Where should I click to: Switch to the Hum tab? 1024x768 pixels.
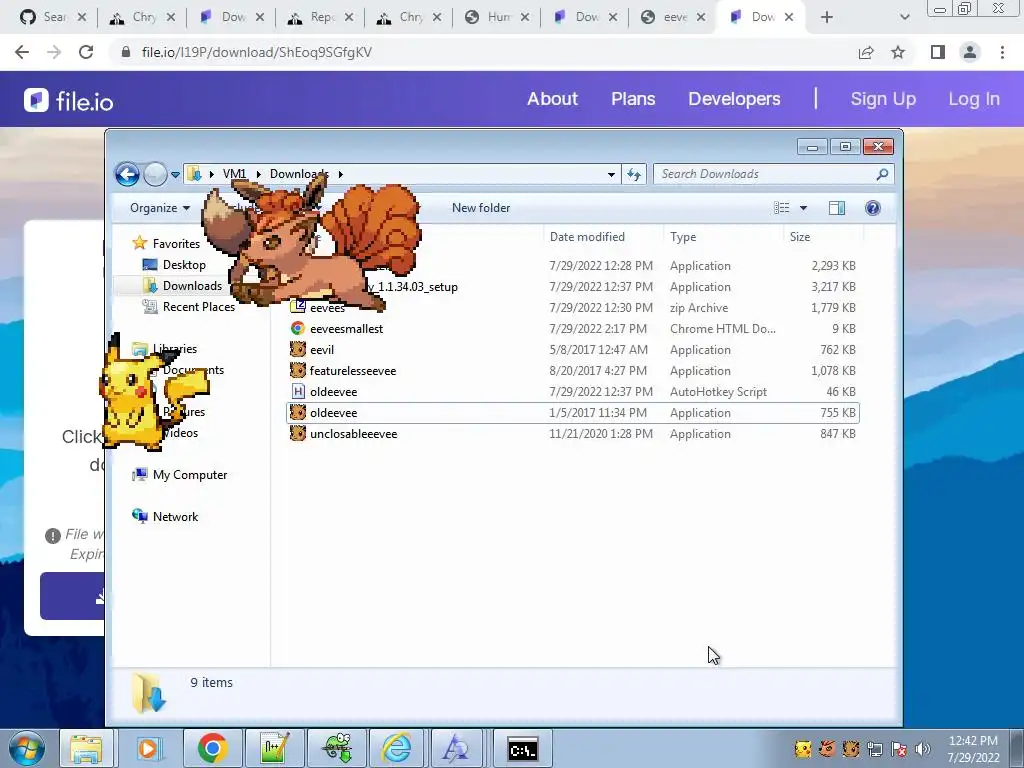(x=496, y=17)
